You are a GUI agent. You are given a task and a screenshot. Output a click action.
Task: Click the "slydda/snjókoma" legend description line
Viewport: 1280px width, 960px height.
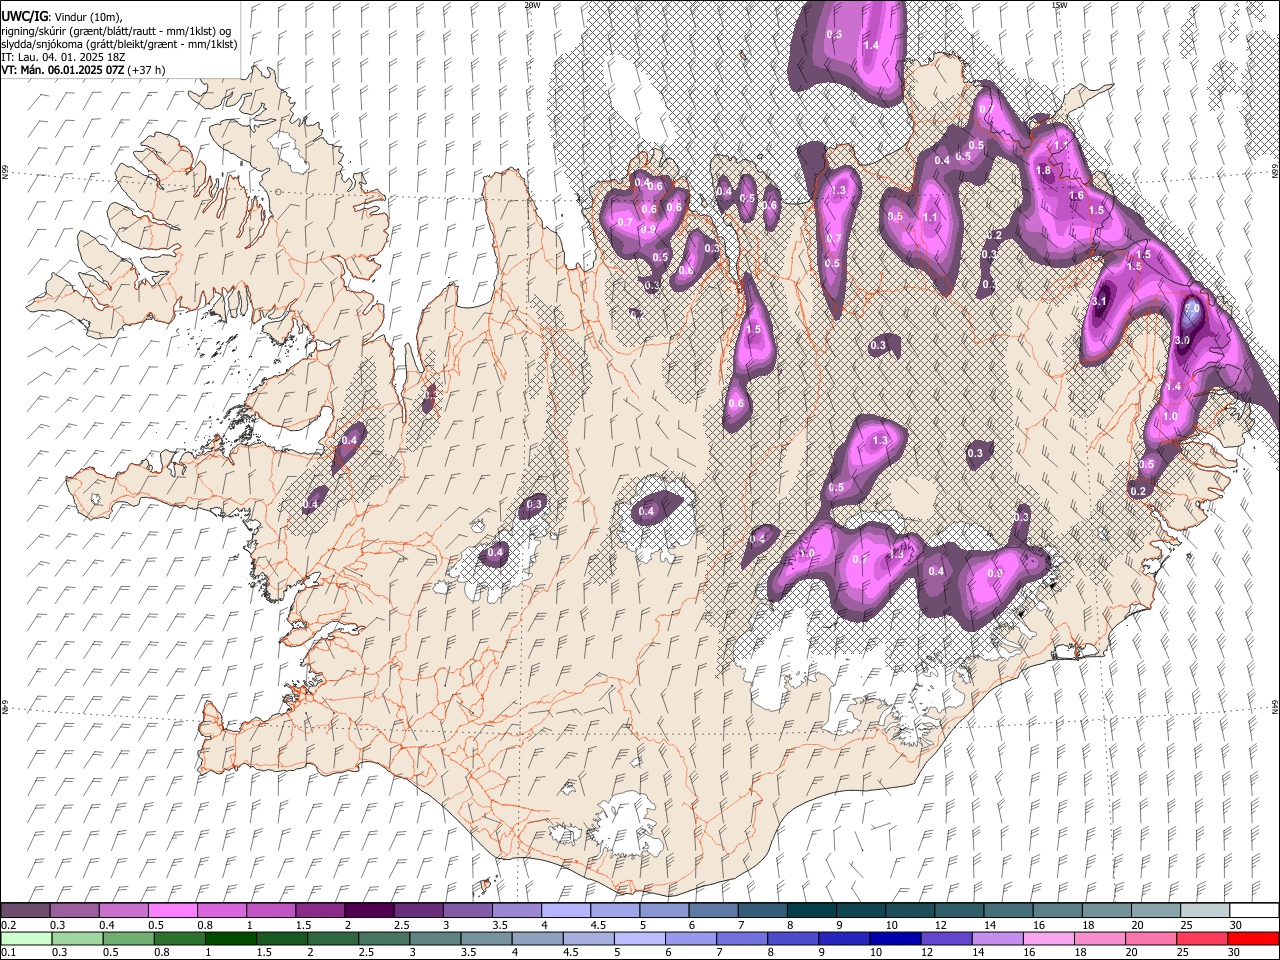[119, 44]
